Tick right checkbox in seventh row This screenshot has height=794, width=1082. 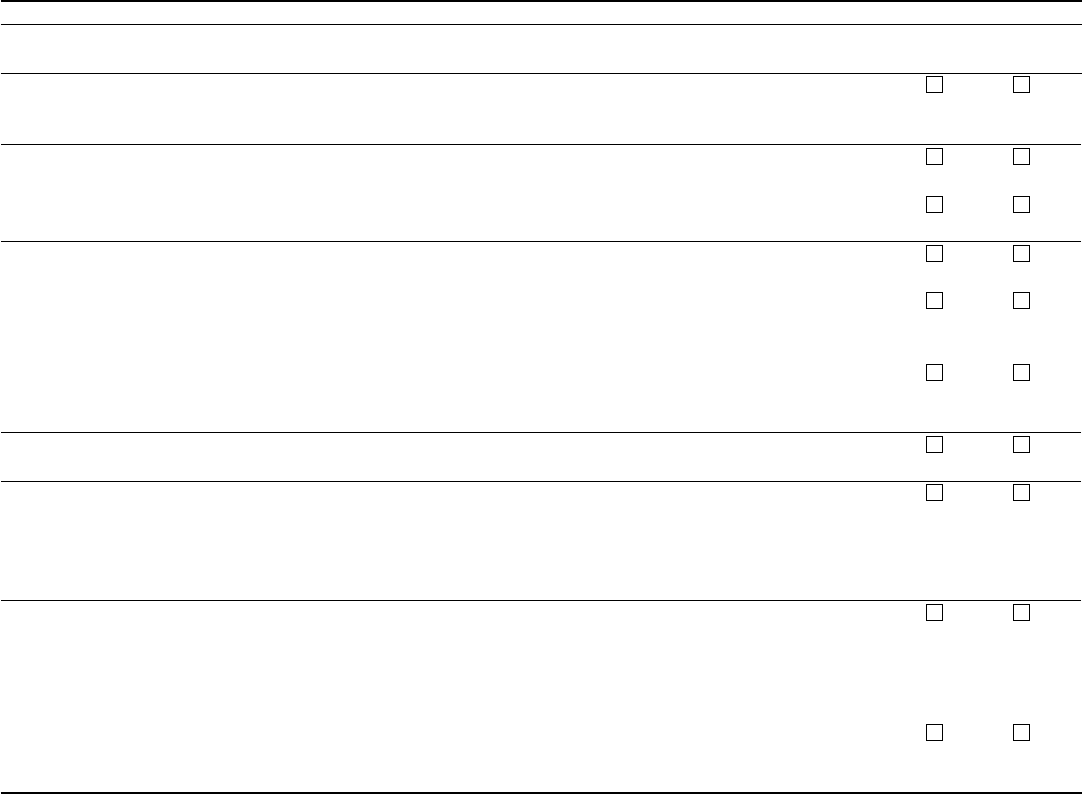[1021, 444]
